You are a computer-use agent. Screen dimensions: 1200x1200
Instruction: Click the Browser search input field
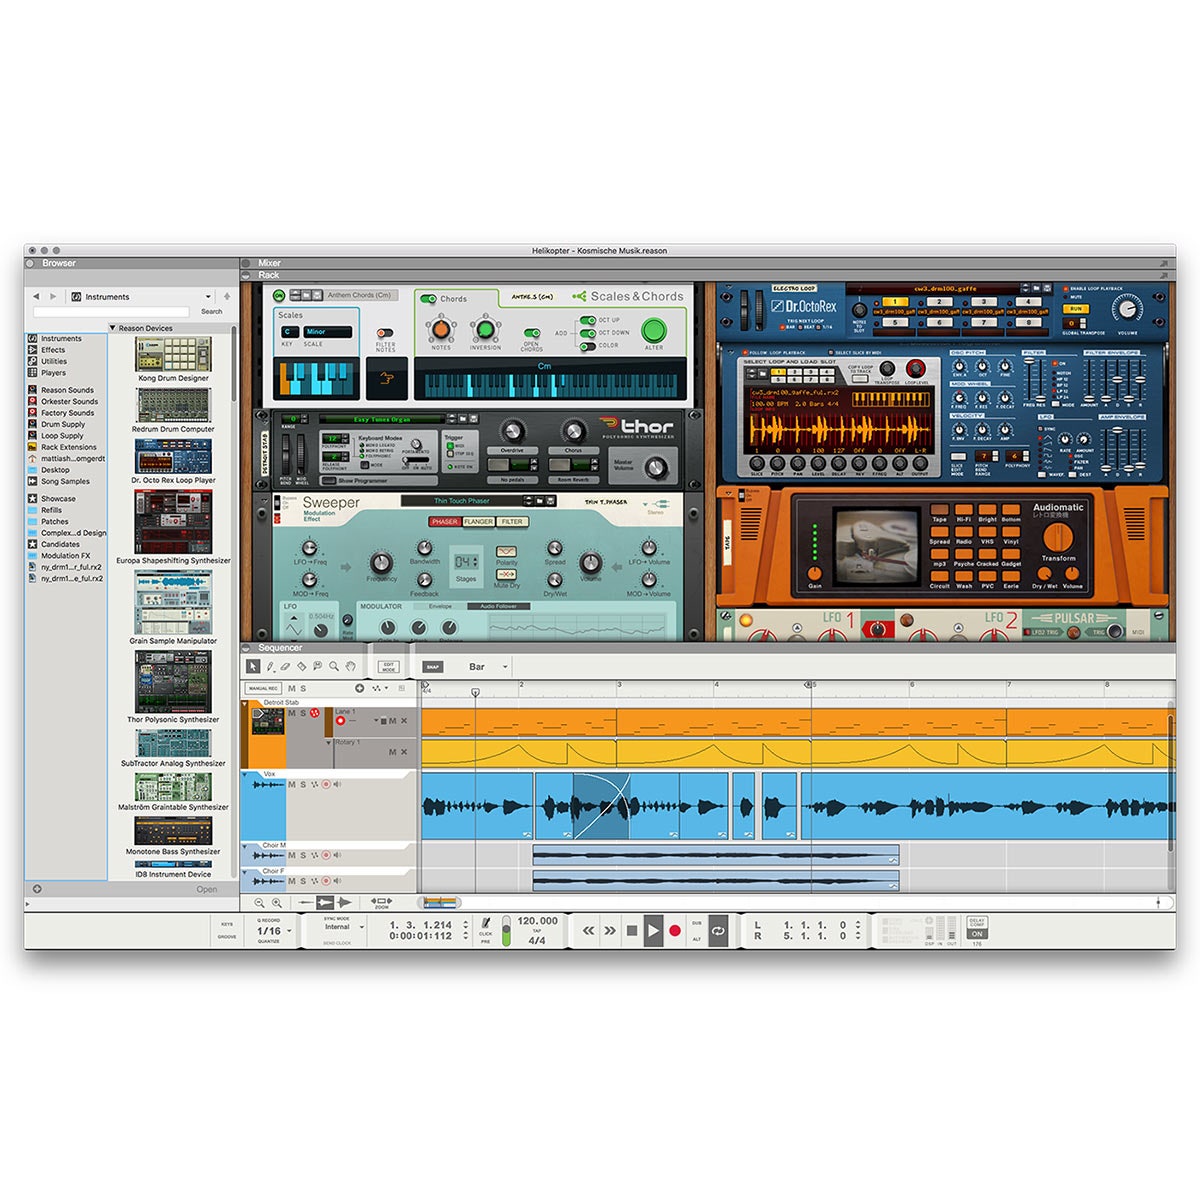[112, 312]
